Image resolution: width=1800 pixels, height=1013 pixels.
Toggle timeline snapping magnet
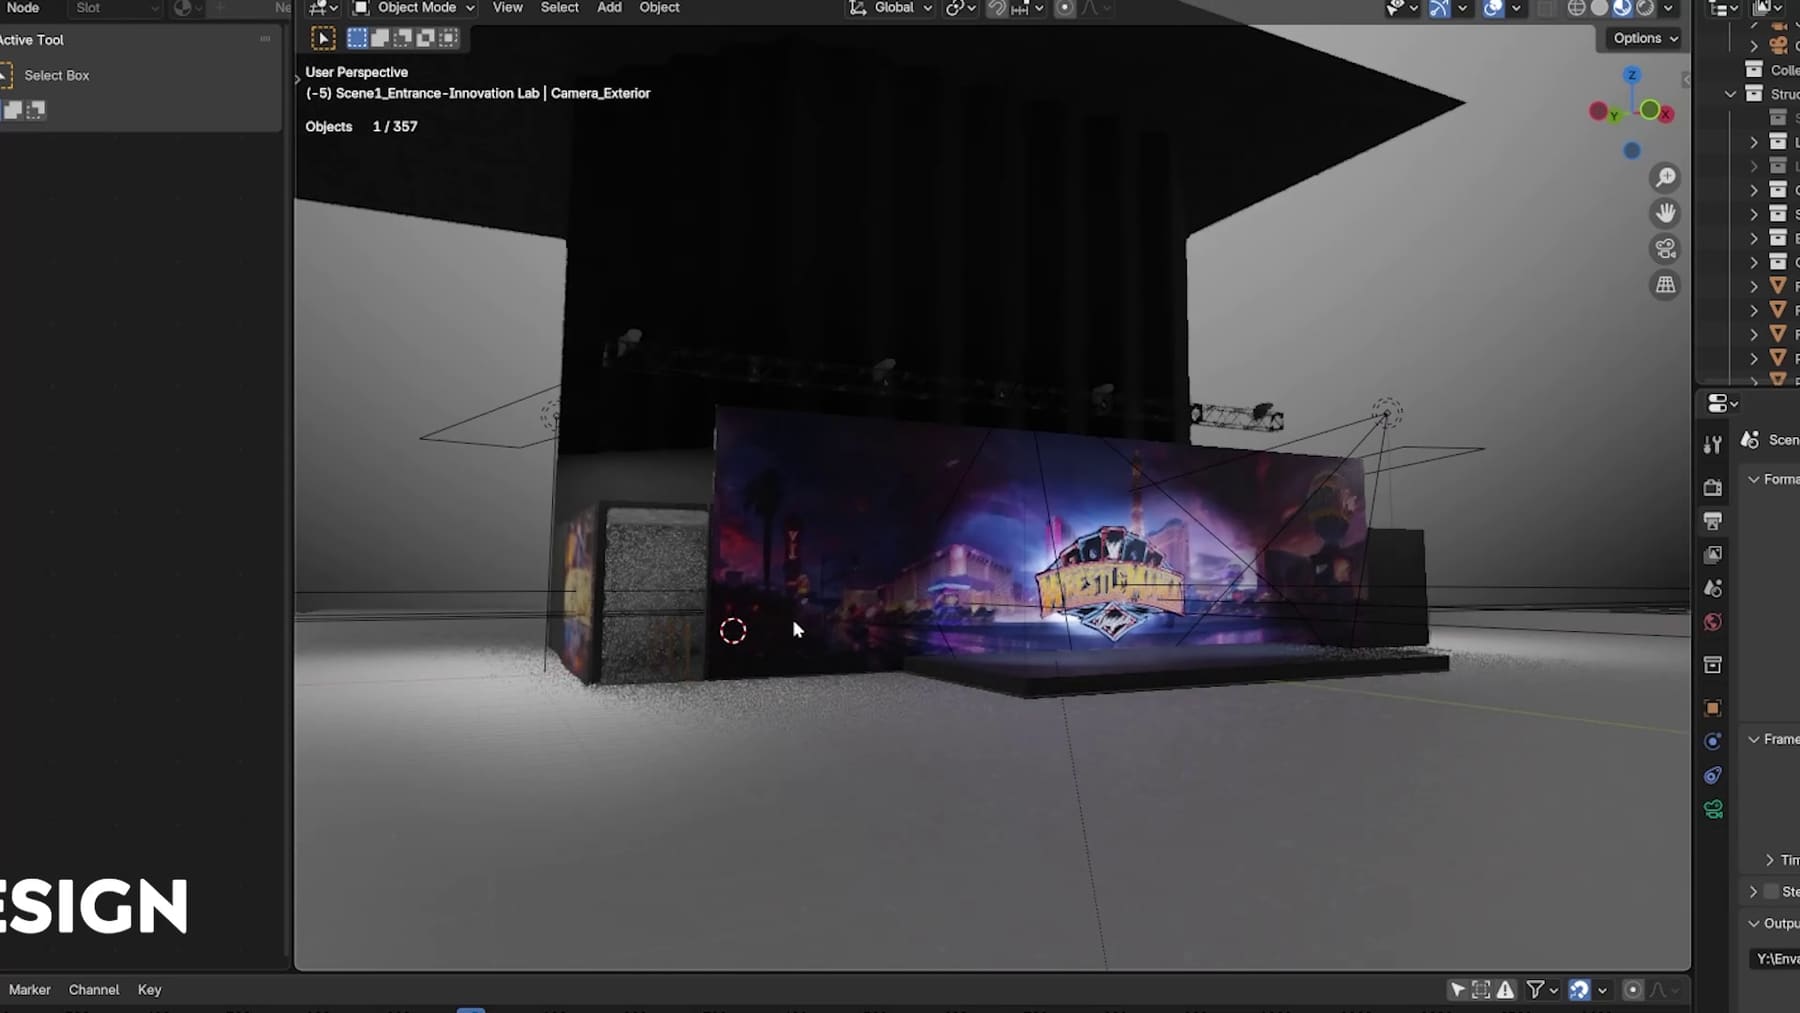(1579, 990)
